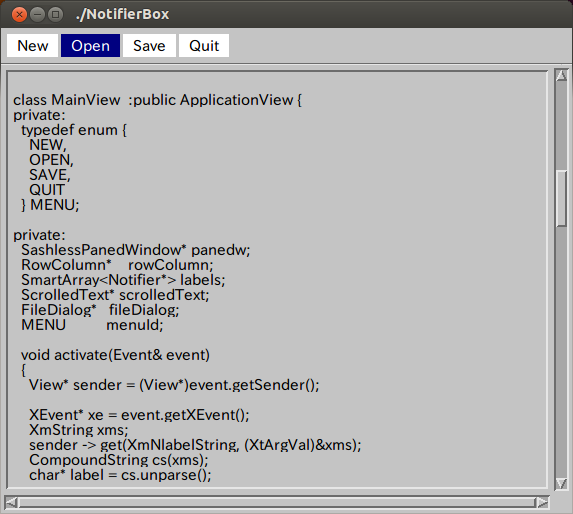Image resolution: width=573 pixels, height=514 pixels.
Task: Click the horizontal scrollbar left arrow
Action: pos(11,503)
